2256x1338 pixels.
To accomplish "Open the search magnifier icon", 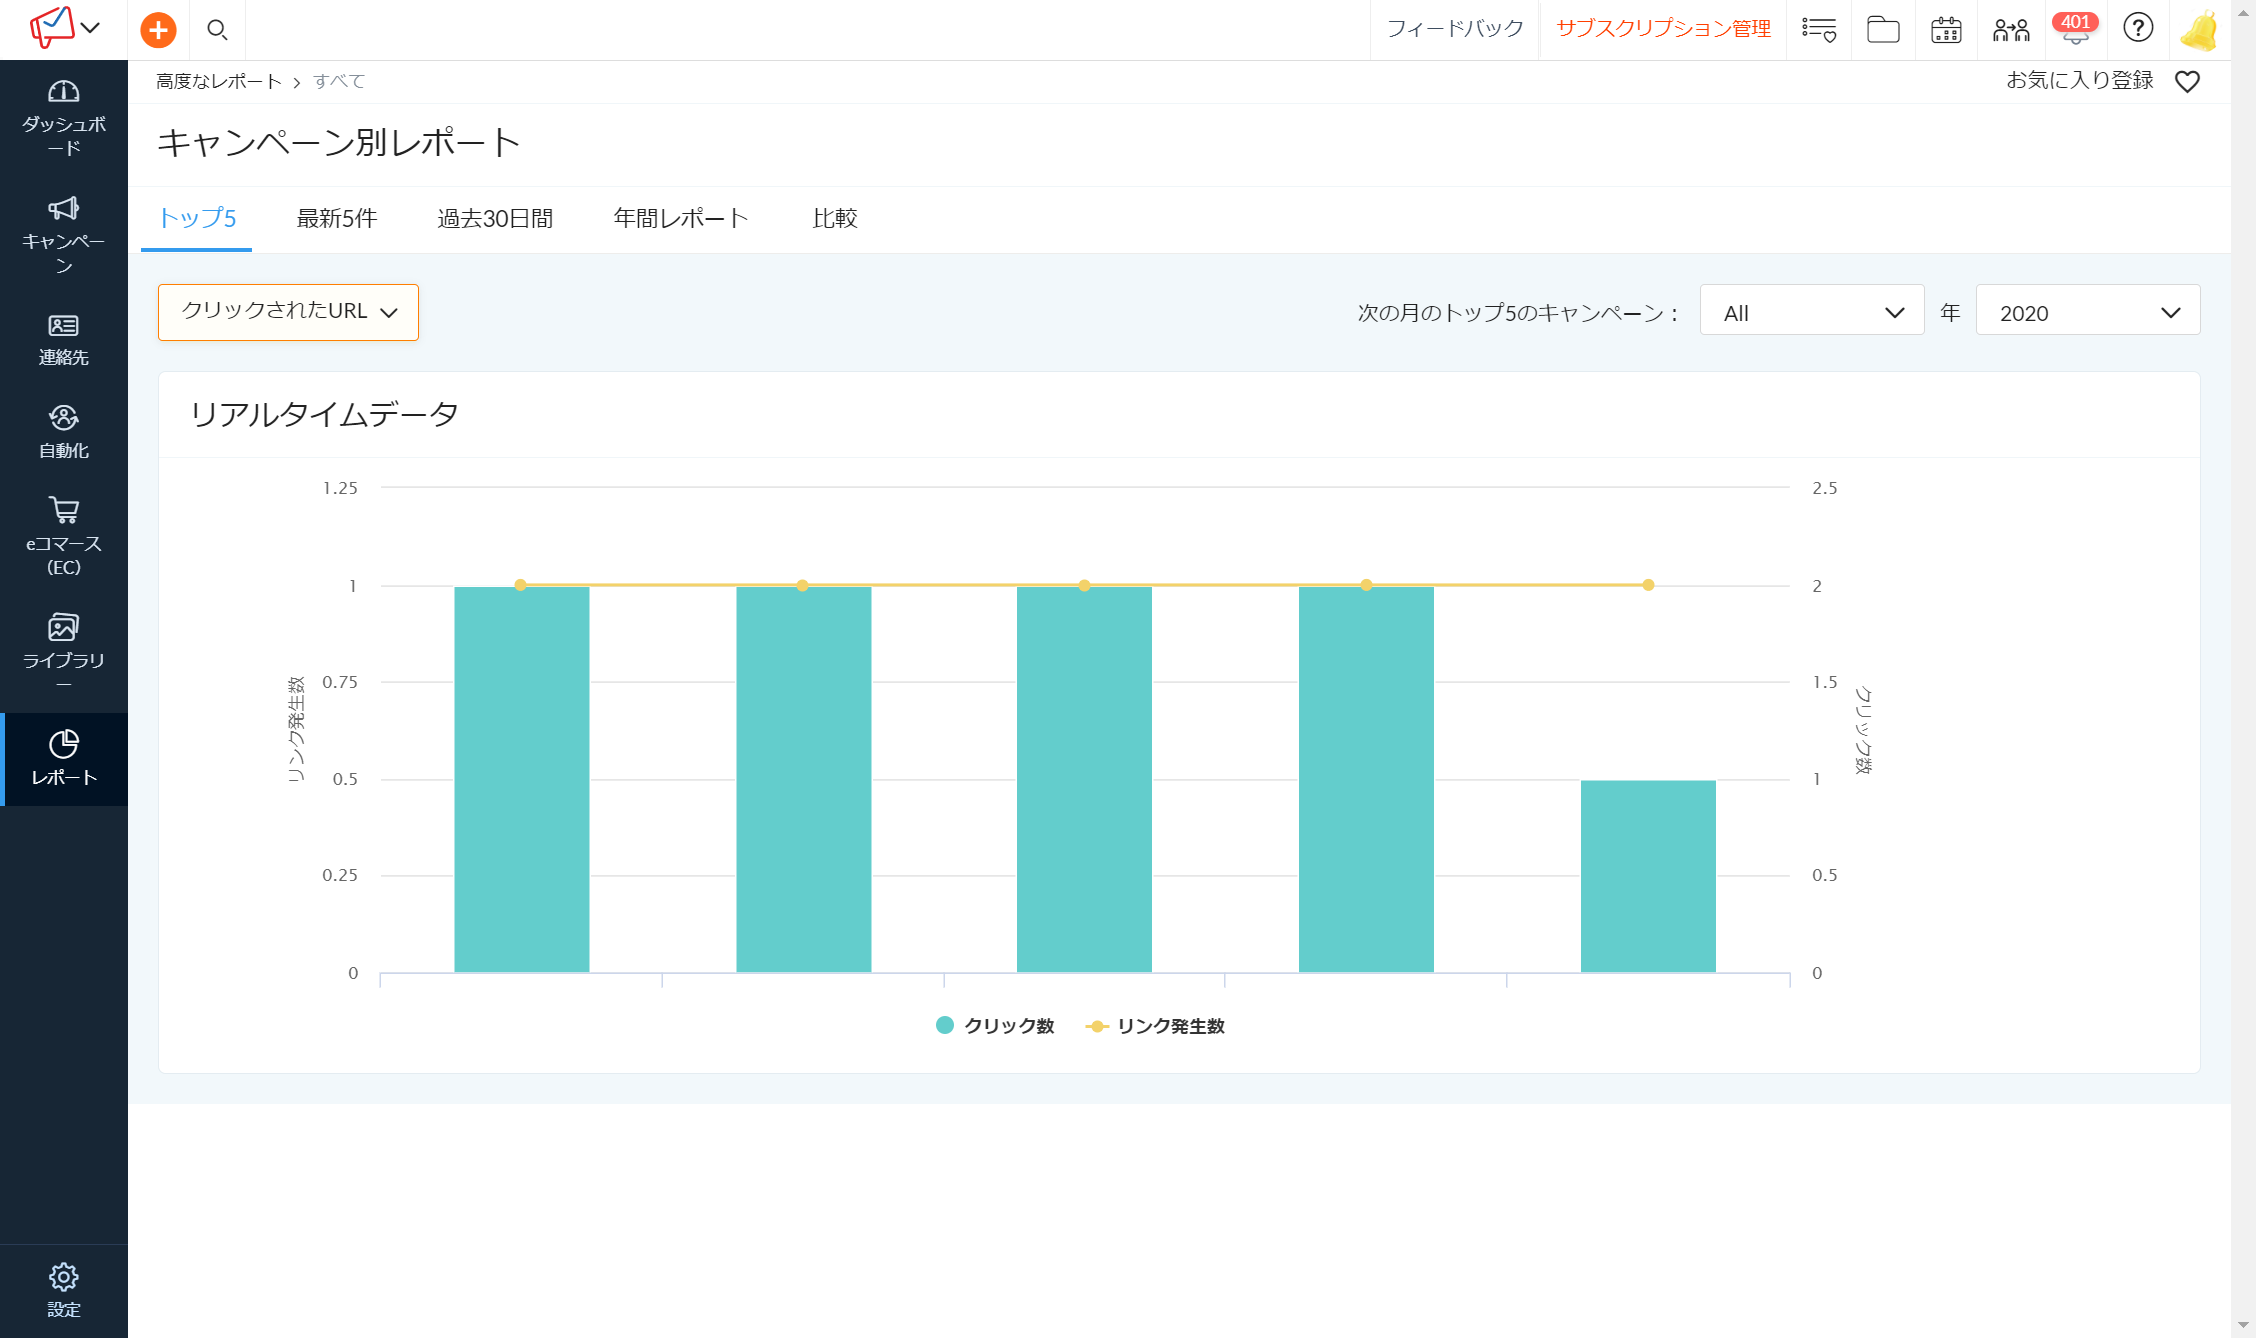I will pyautogui.click(x=217, y=30).
